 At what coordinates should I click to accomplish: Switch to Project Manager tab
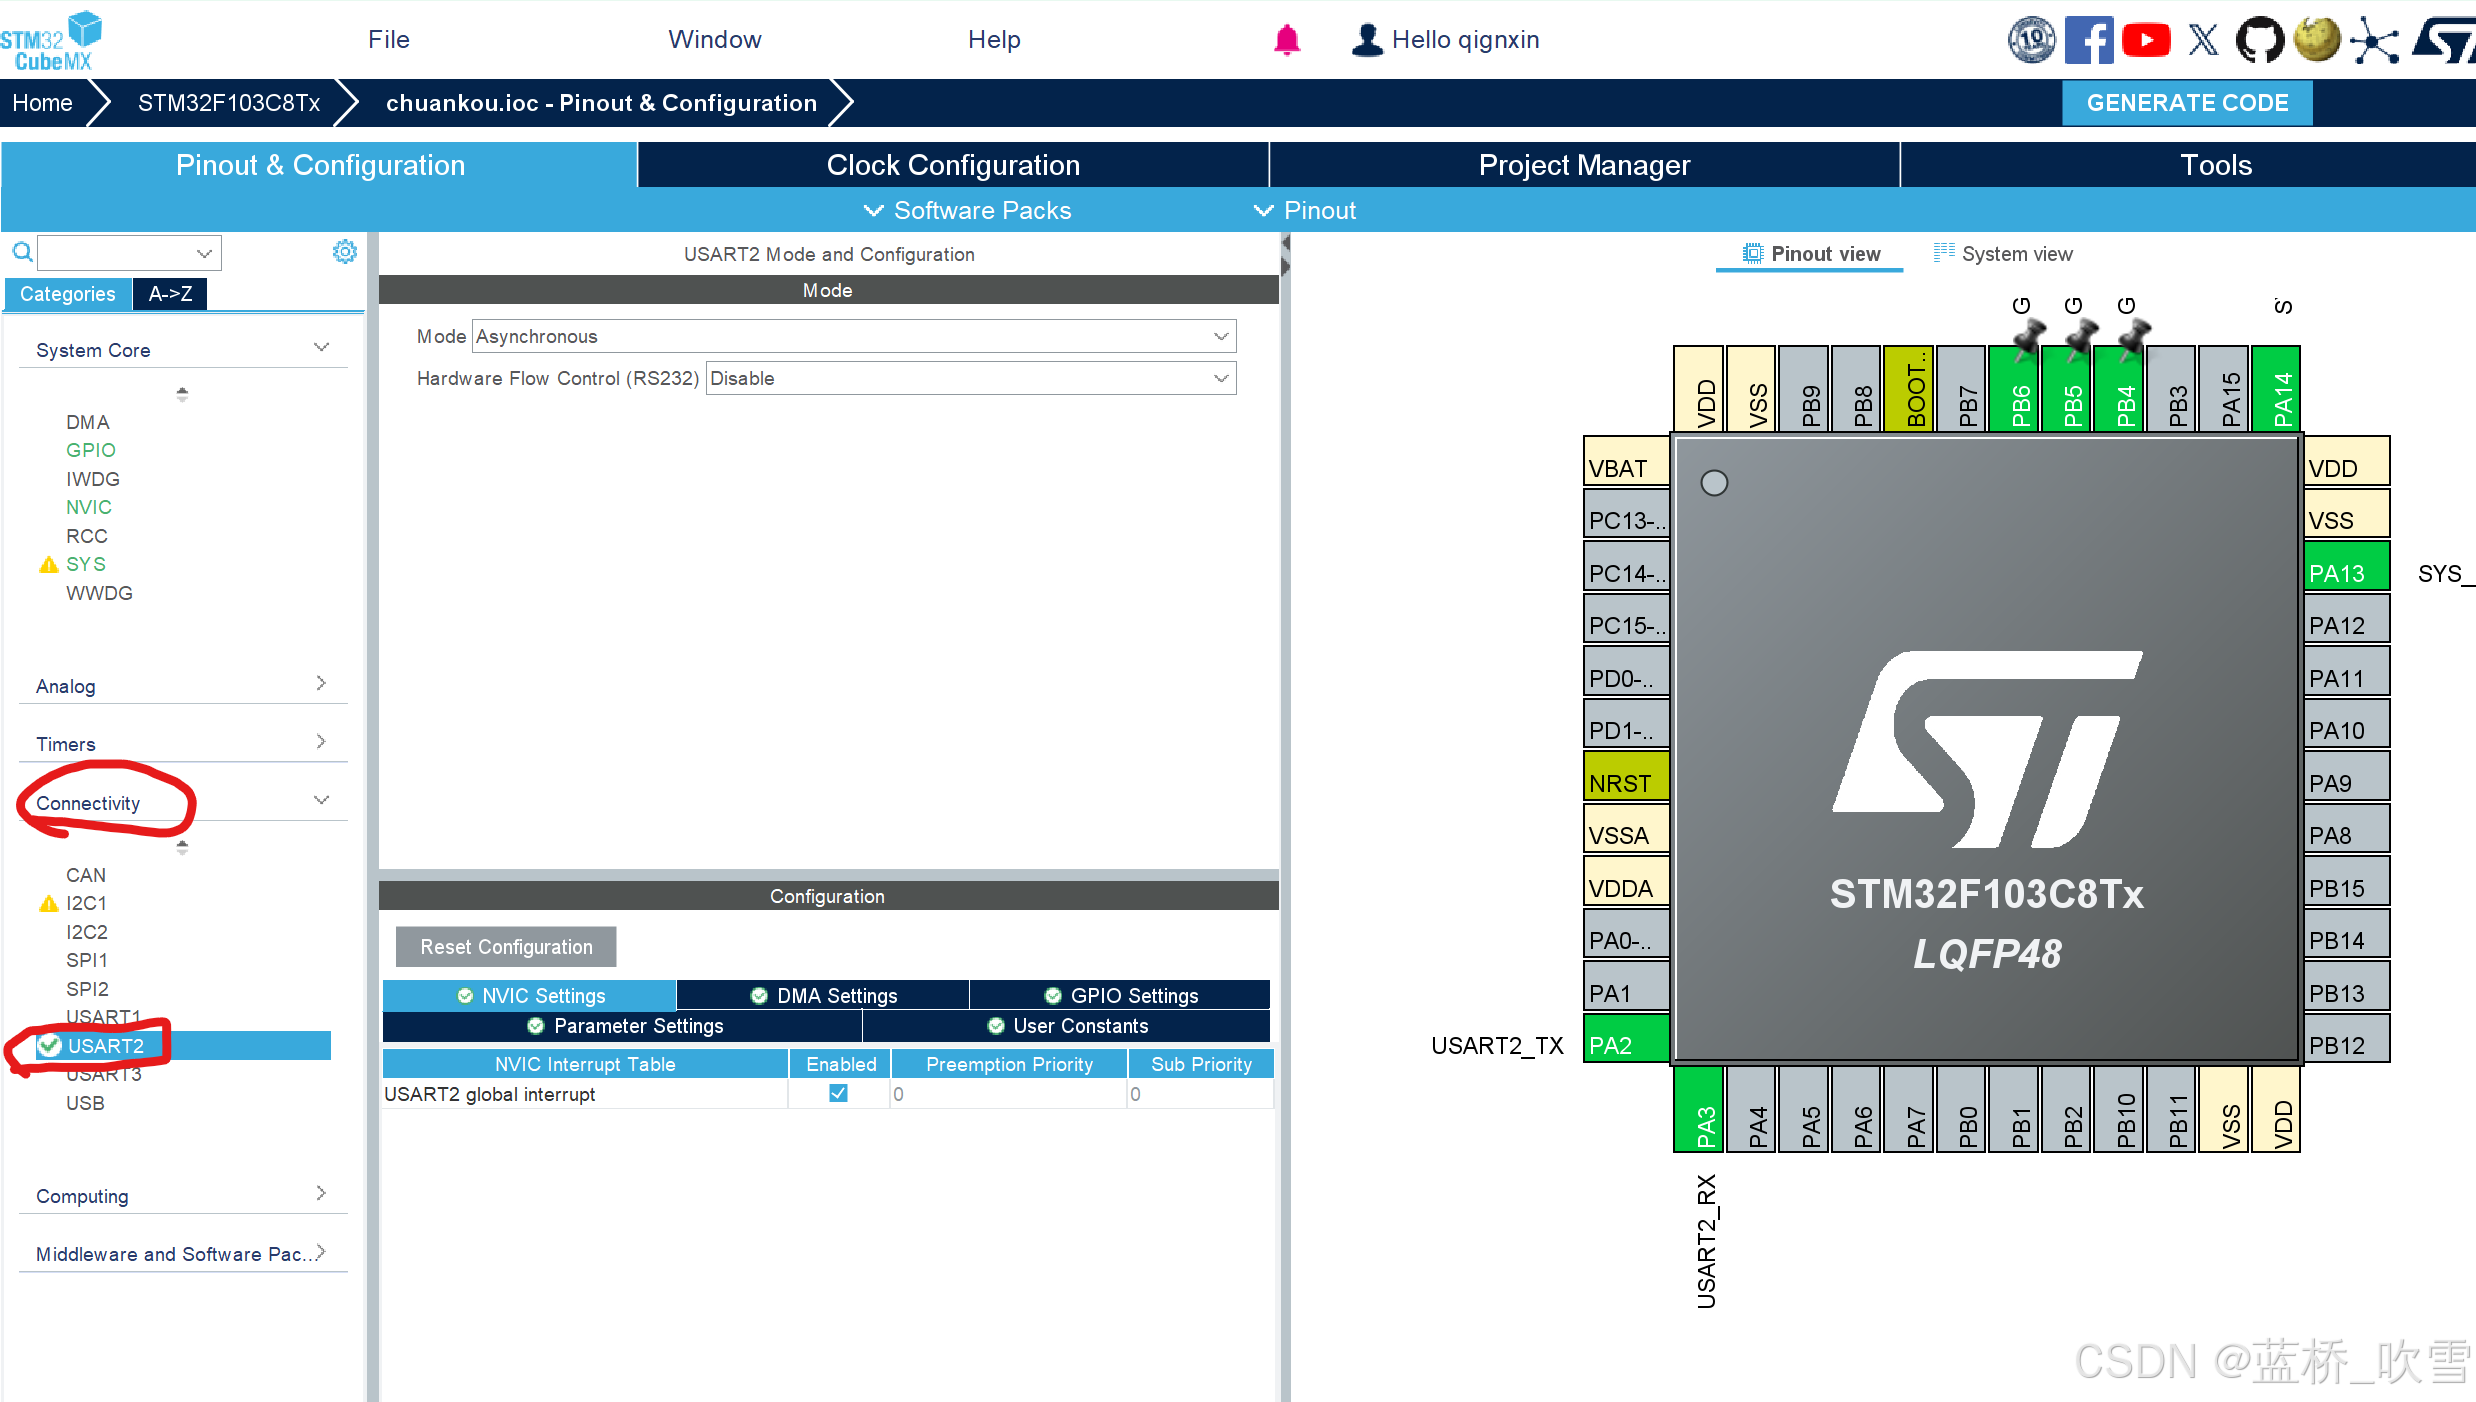(1584, 165)
